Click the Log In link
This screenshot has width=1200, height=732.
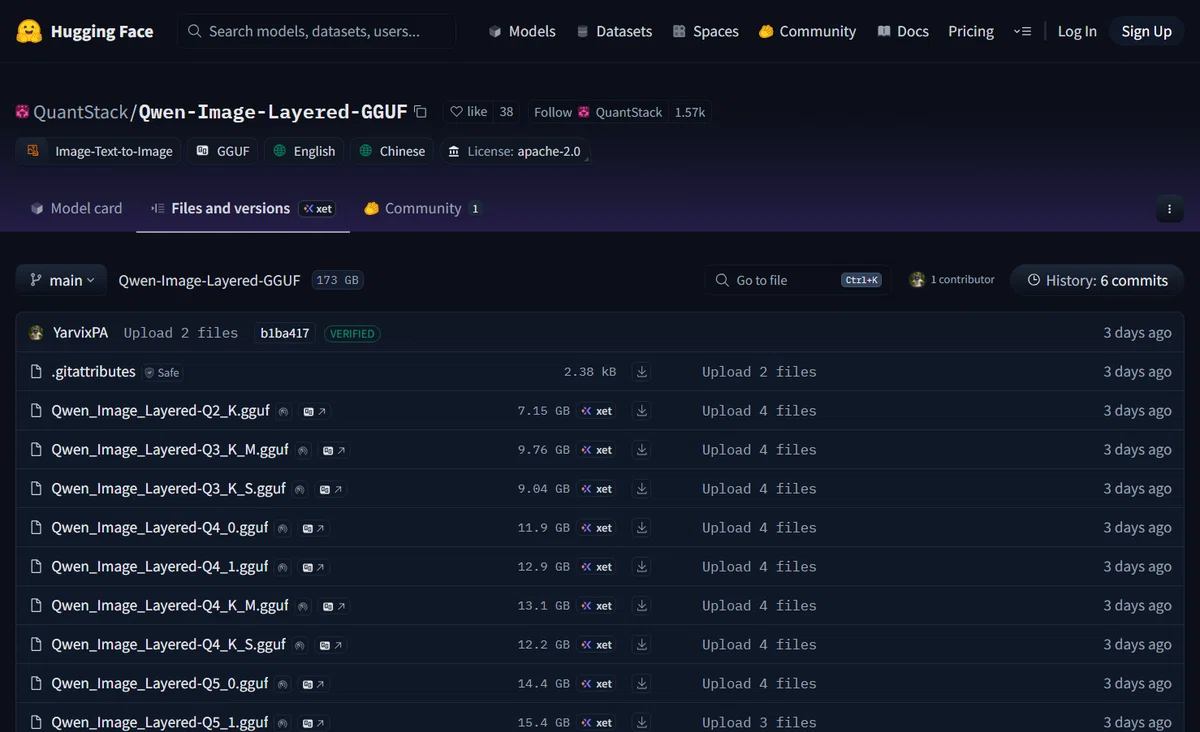[x=1077, y=31]
